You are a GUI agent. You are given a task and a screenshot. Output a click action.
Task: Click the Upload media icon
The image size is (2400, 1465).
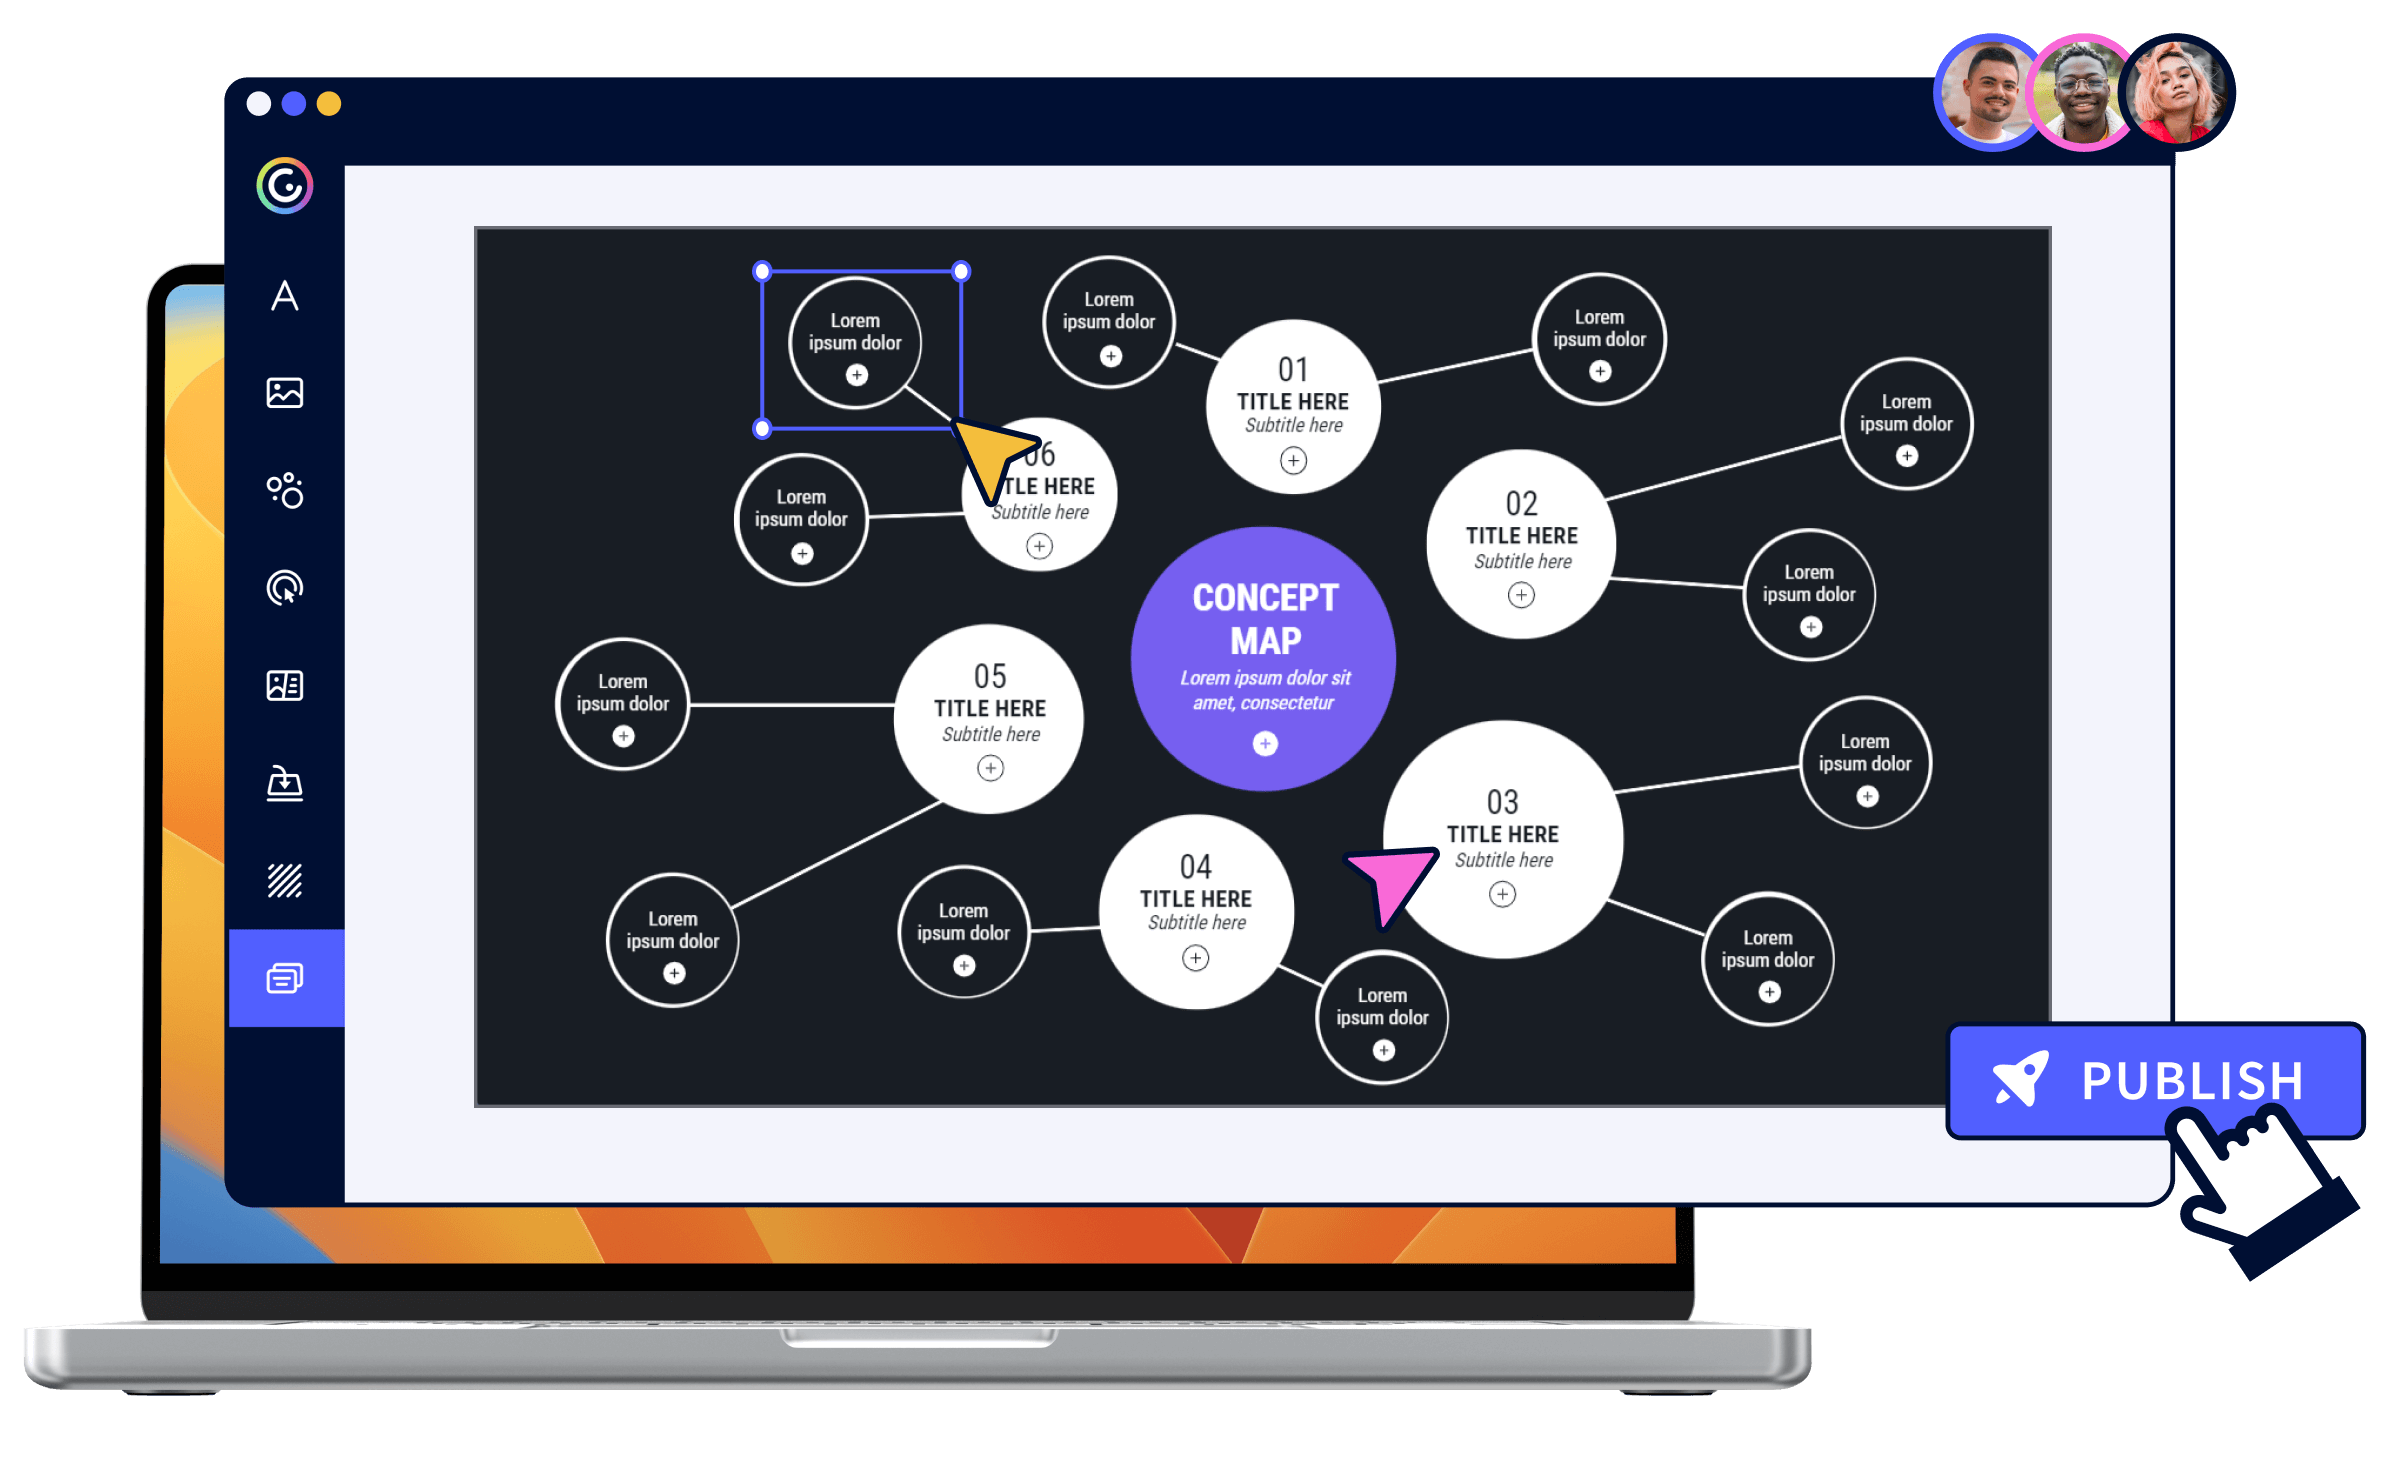[x=285, y=781]
